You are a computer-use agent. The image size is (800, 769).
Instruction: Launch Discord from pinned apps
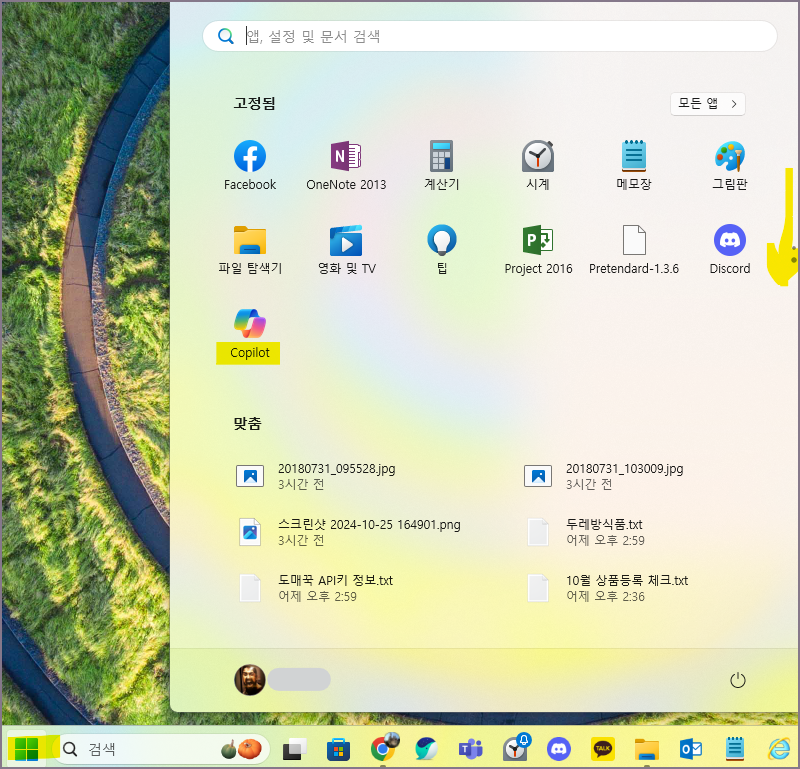(730, 250)
